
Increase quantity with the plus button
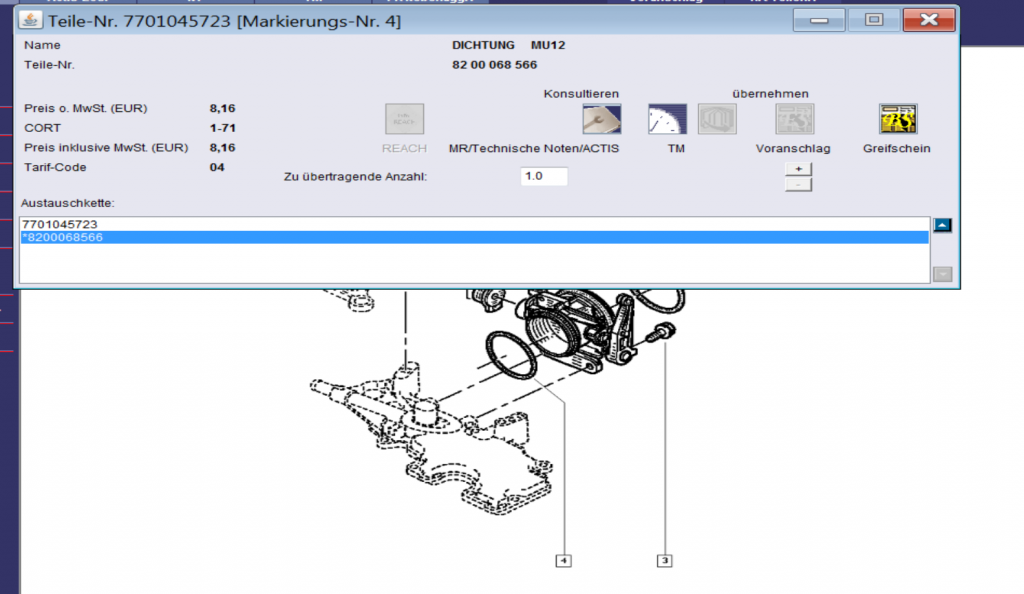[797, 169]
